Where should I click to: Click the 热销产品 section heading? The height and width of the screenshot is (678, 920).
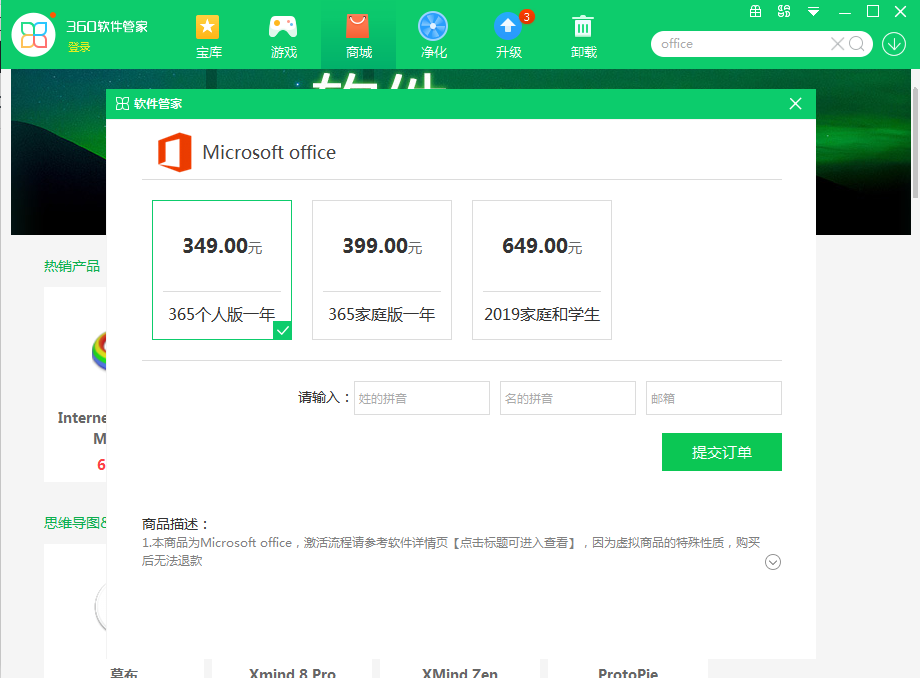(x=72, y=266)
